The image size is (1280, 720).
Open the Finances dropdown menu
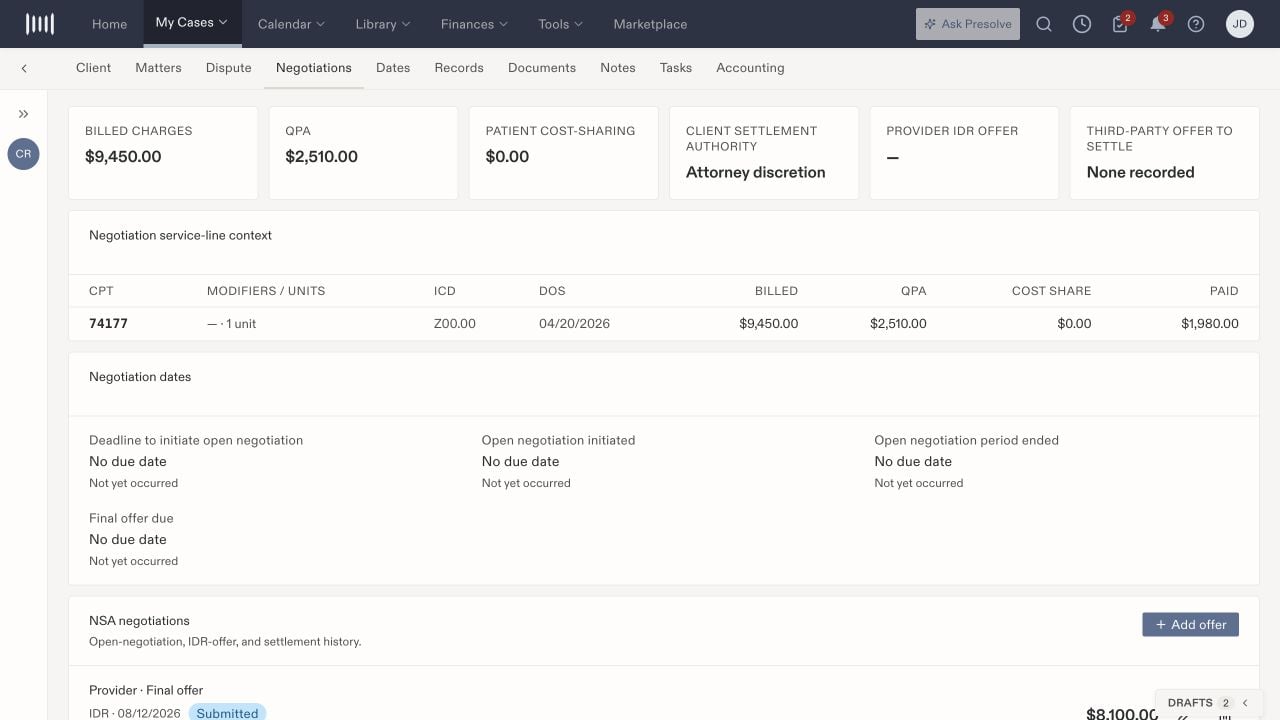pyautogui.click(x=474, y=24)
